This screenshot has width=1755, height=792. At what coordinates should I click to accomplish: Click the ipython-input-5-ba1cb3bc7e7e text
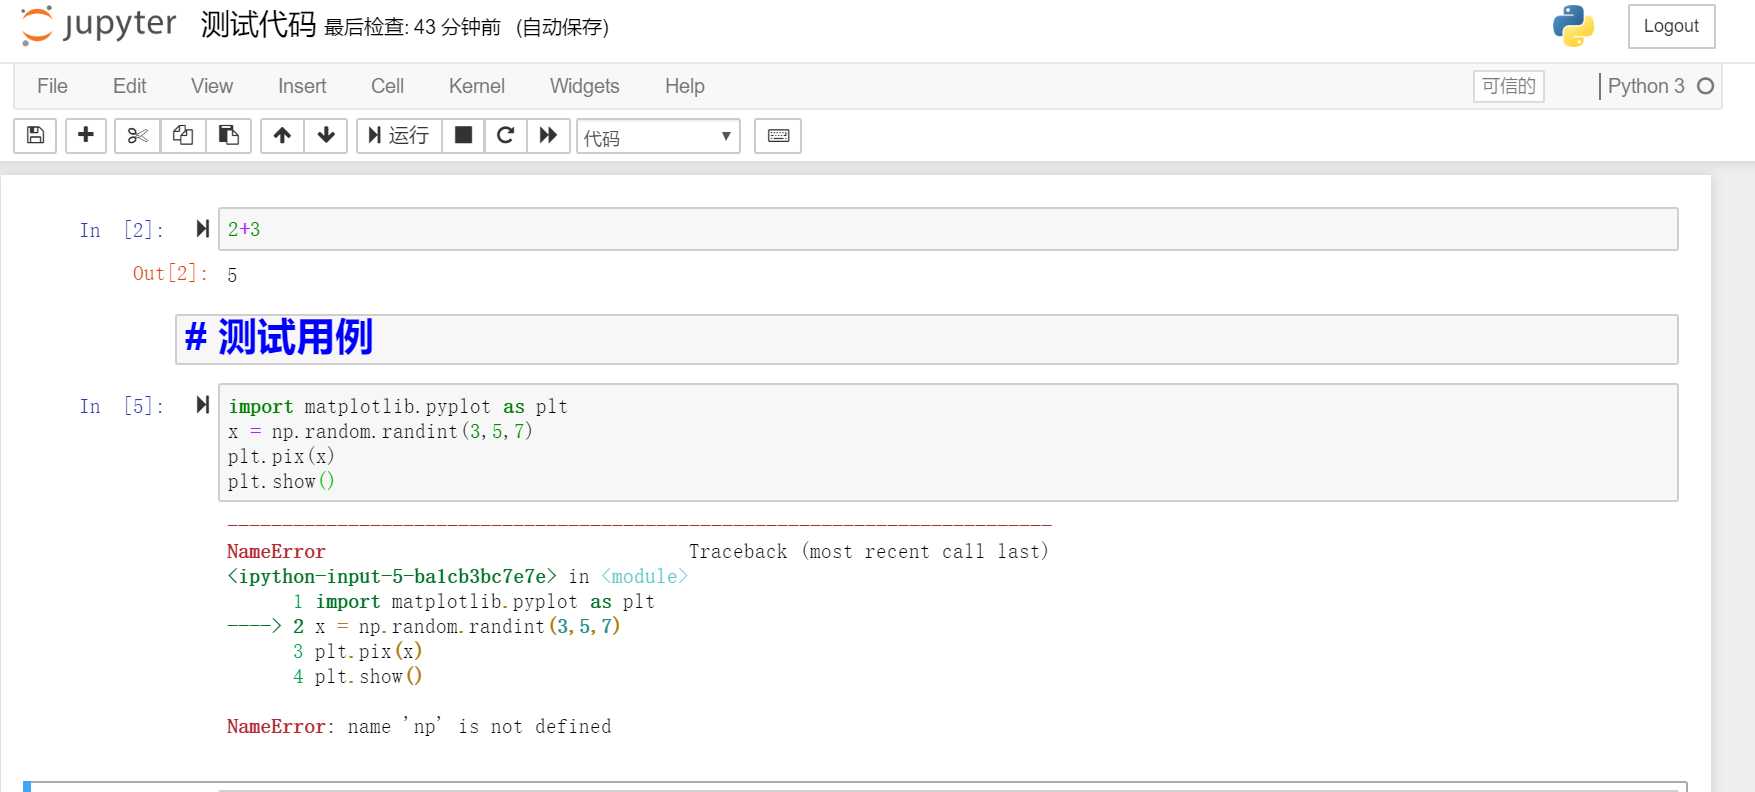click(x=392, y=576)
